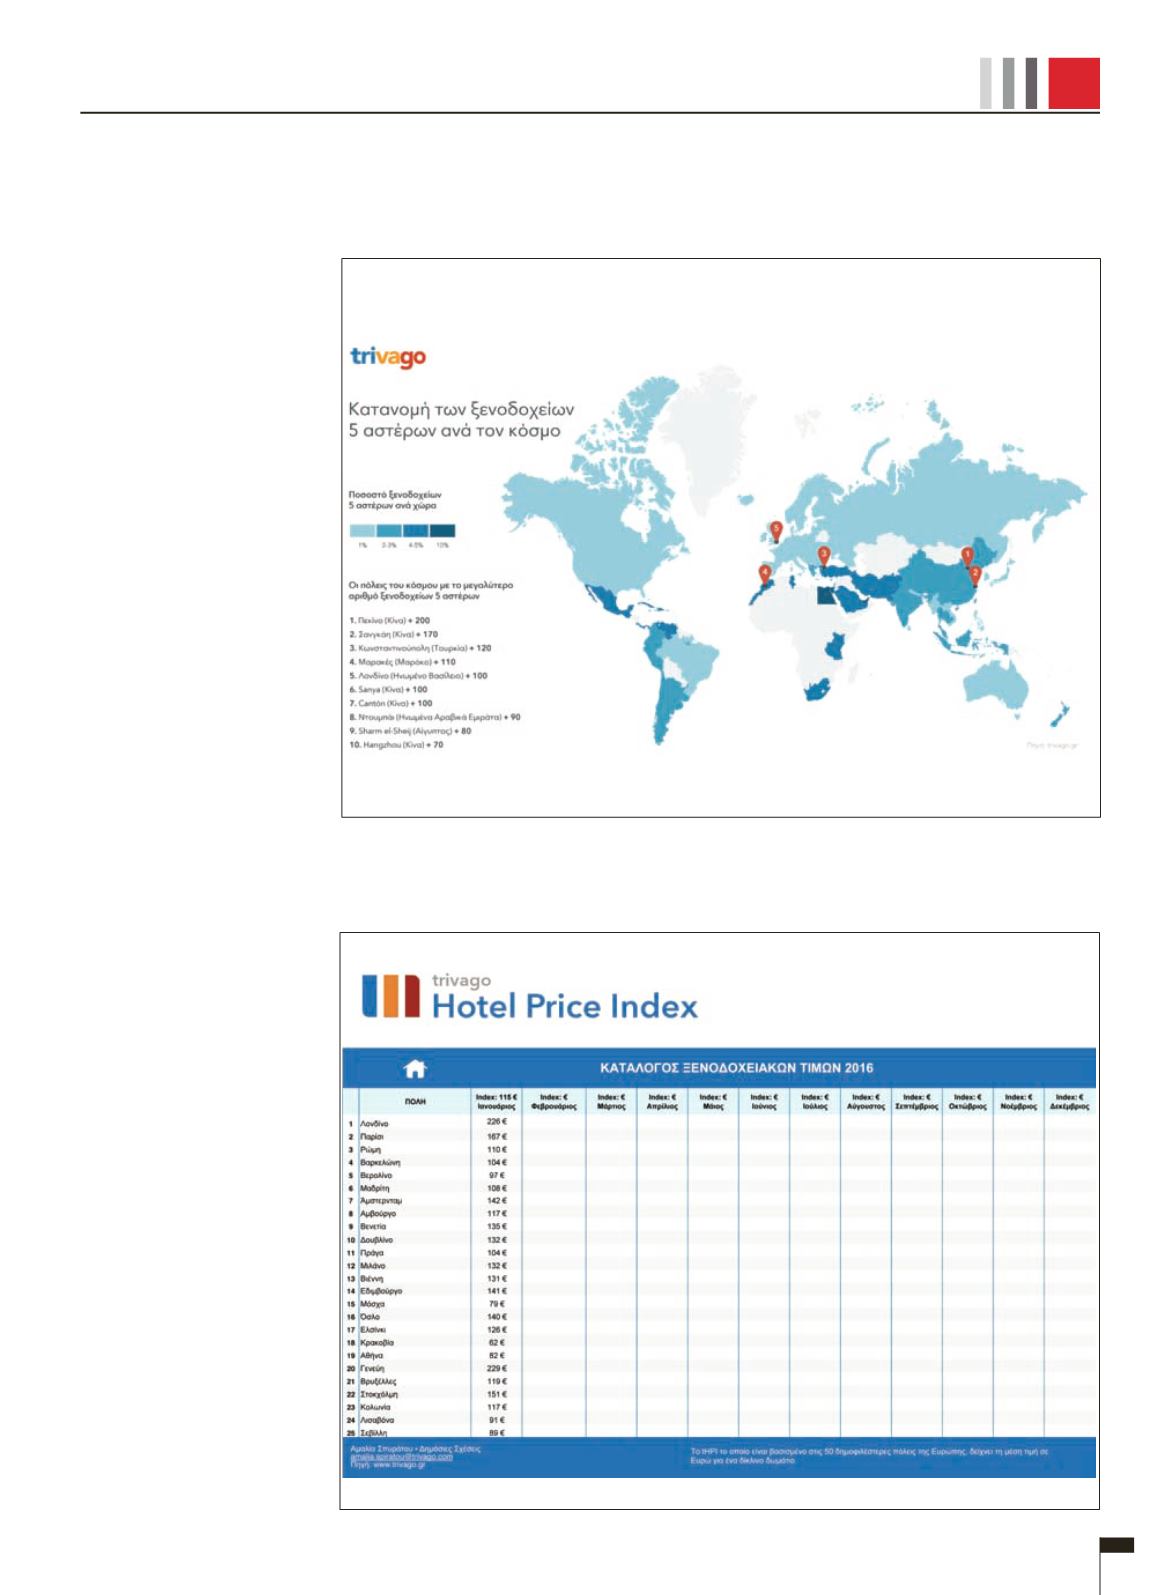This screenshot has height=1595, width=1167.
Task: Select the Δεκέμβριος column header
Action: coord(1069,1102)
